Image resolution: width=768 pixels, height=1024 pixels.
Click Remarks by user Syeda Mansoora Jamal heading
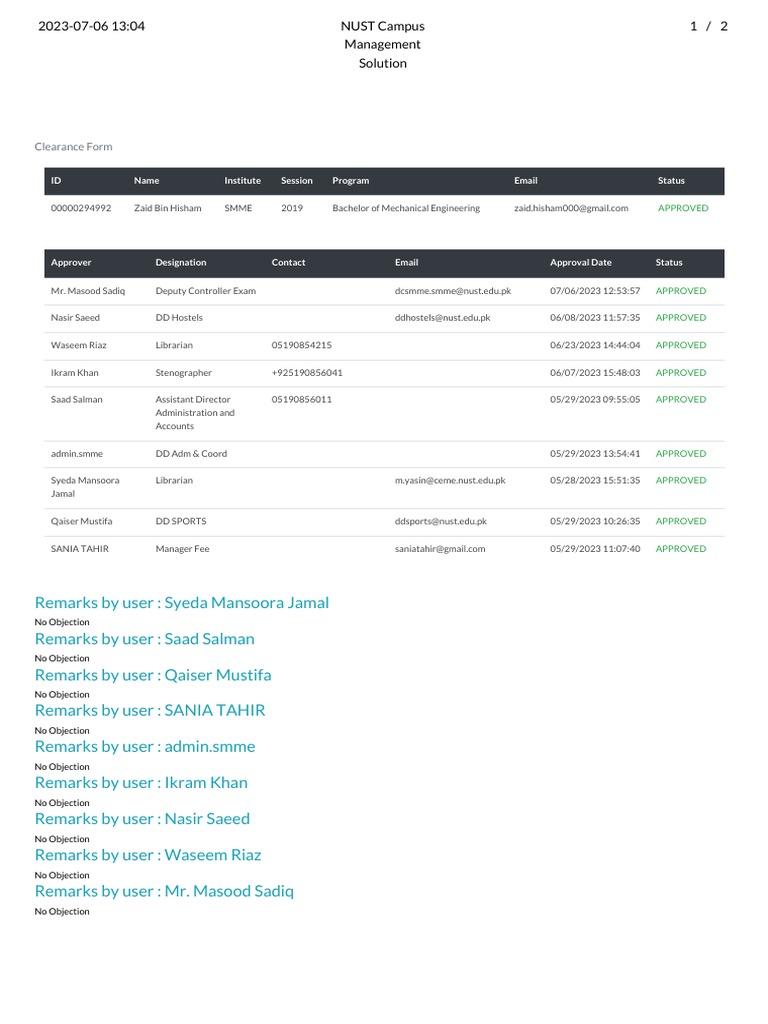pos(181,603)
